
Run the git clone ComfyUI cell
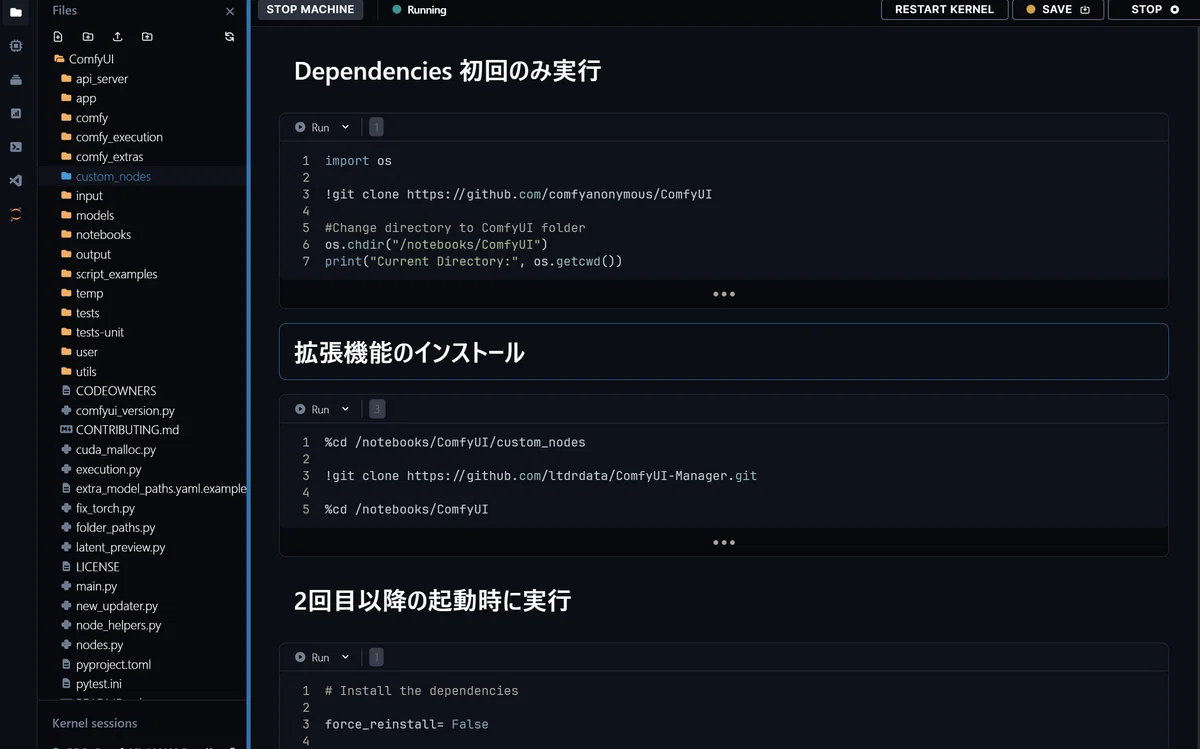[x=311, y=127]
